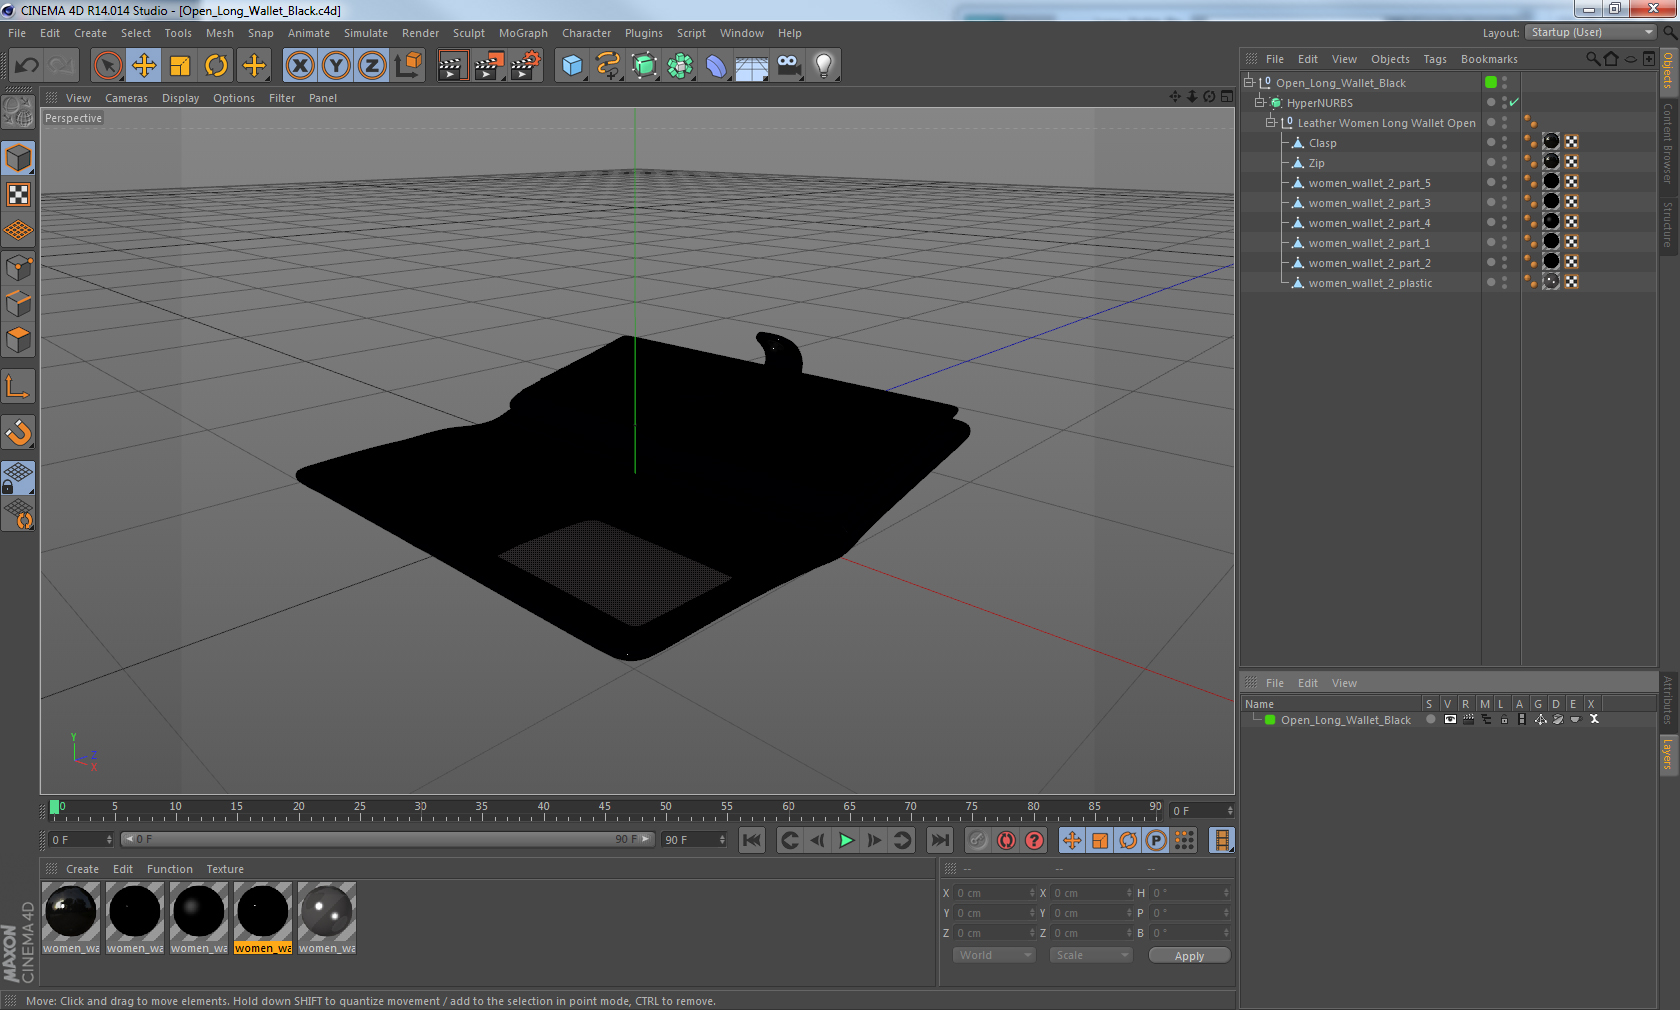
Task: Open the MoGraph menu
Action: click(523, 33)
